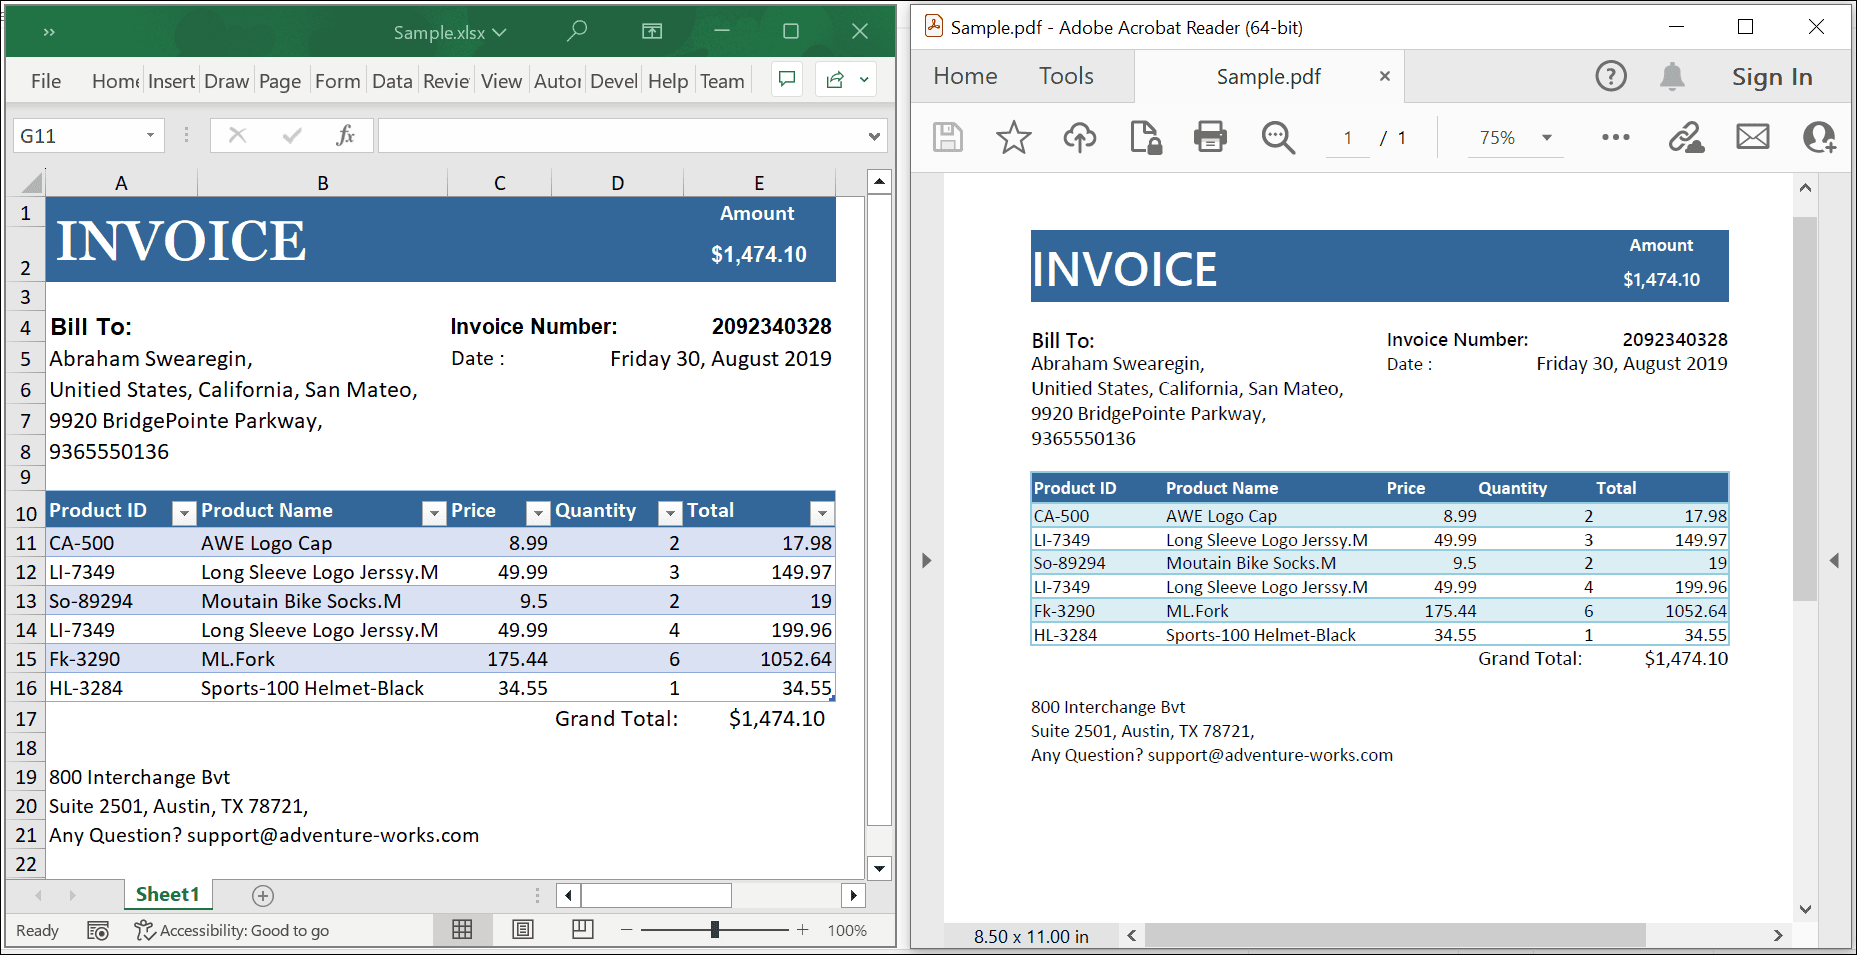Click the Excel formula bar input
The image size is (1857, 955).
tap(620, 136)
